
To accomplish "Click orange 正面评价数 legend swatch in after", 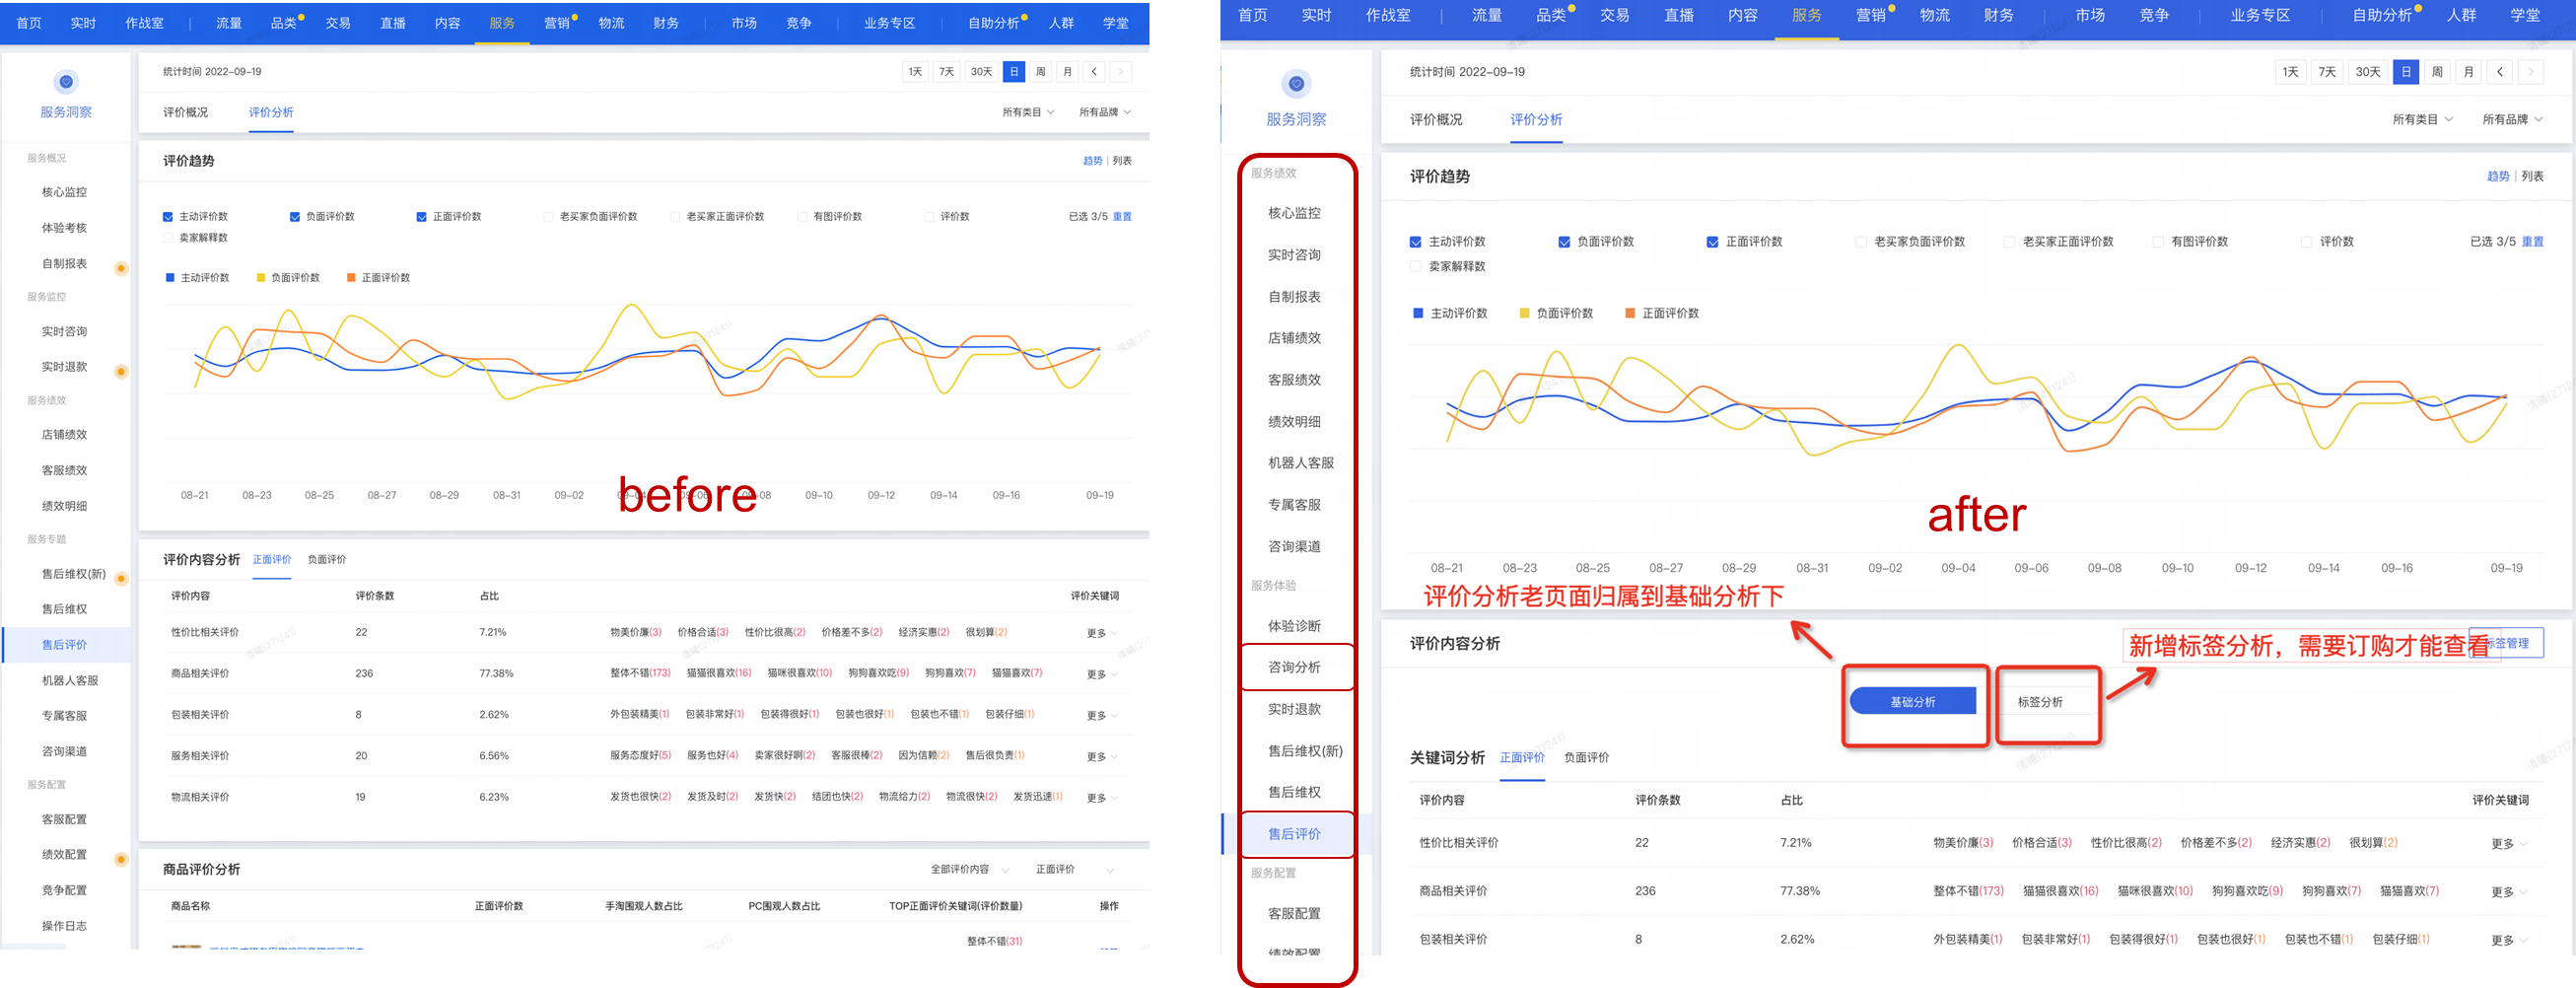I will [1630, 314].
